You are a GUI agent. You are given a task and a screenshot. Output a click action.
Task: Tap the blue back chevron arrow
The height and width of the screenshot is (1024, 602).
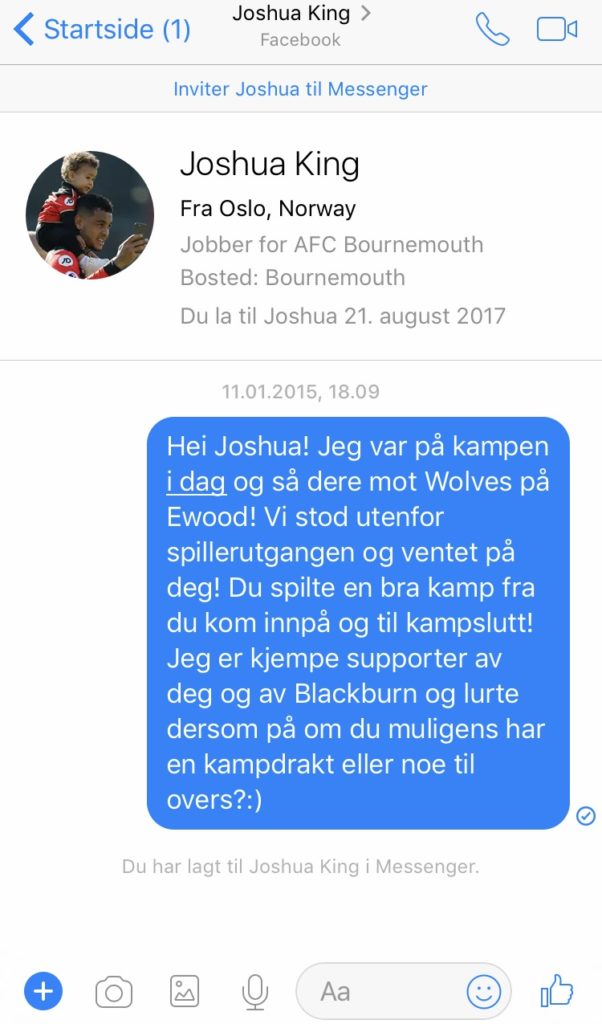coord(24,30)
